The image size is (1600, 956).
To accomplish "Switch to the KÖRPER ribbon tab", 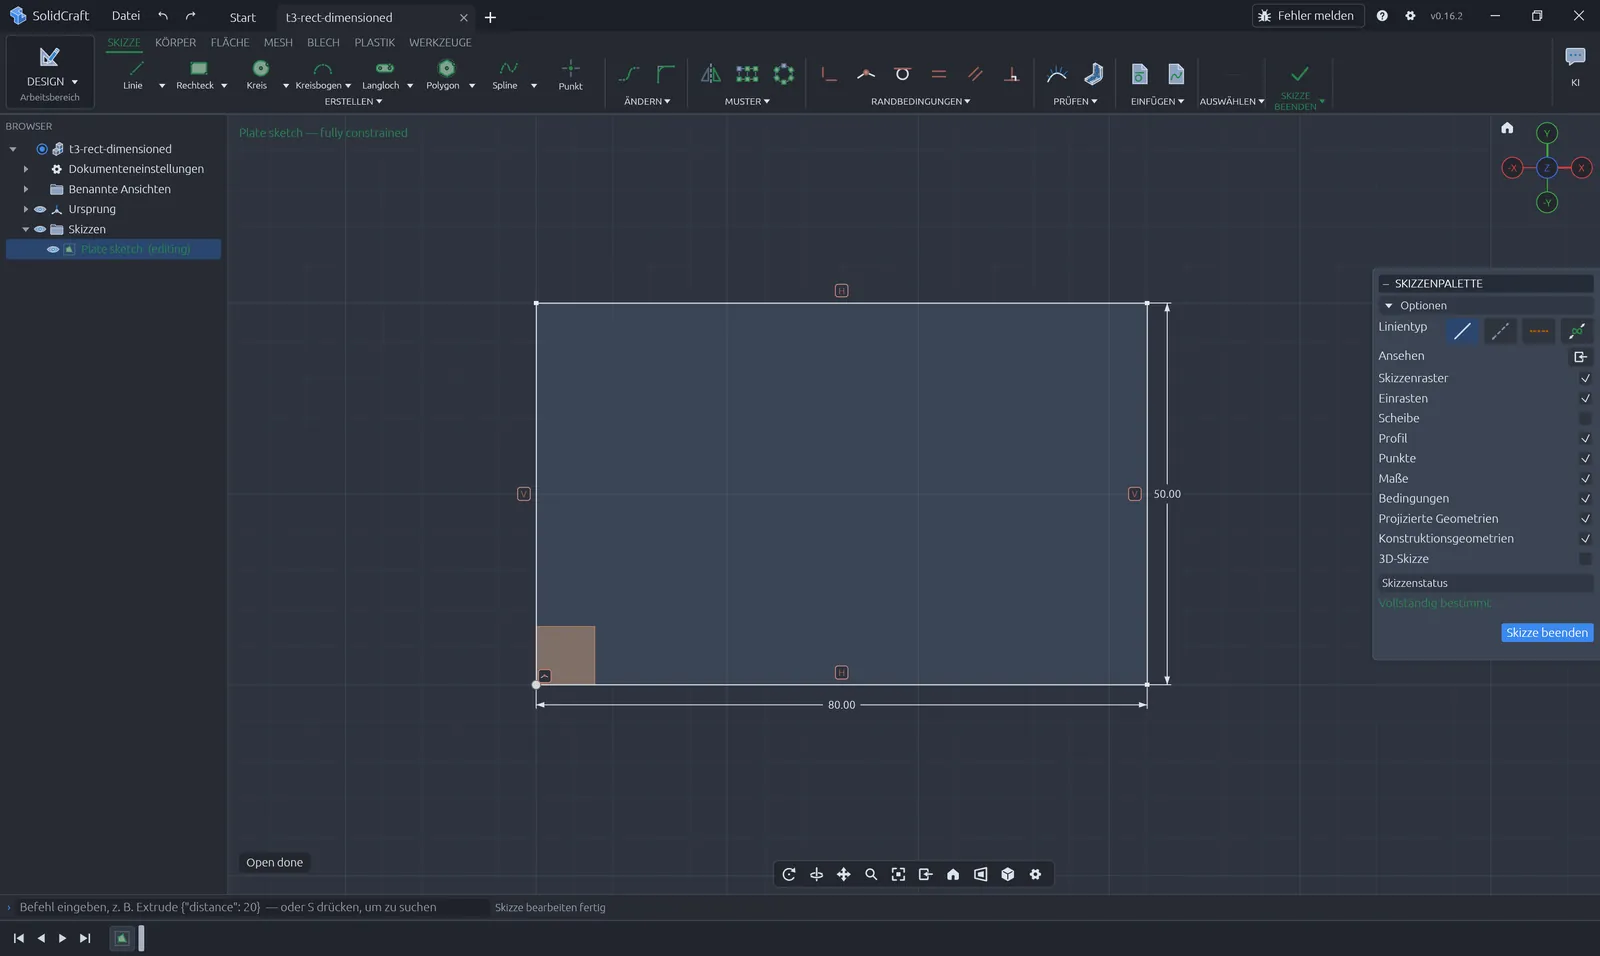I will pyautogui.click(x=175, y=42).
